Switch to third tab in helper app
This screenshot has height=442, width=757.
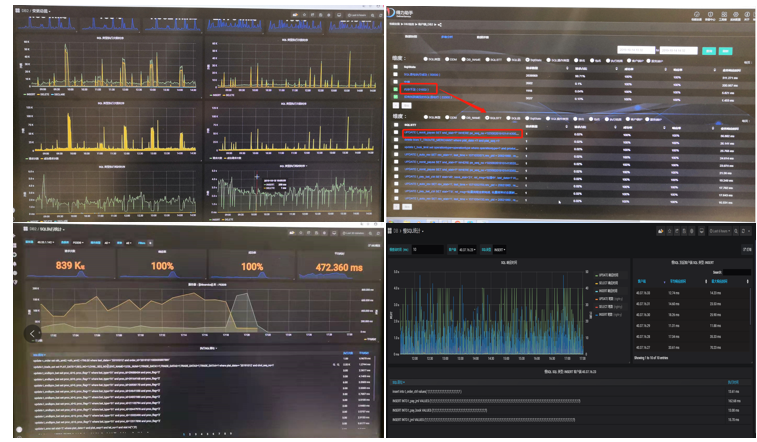pos(482,37)
